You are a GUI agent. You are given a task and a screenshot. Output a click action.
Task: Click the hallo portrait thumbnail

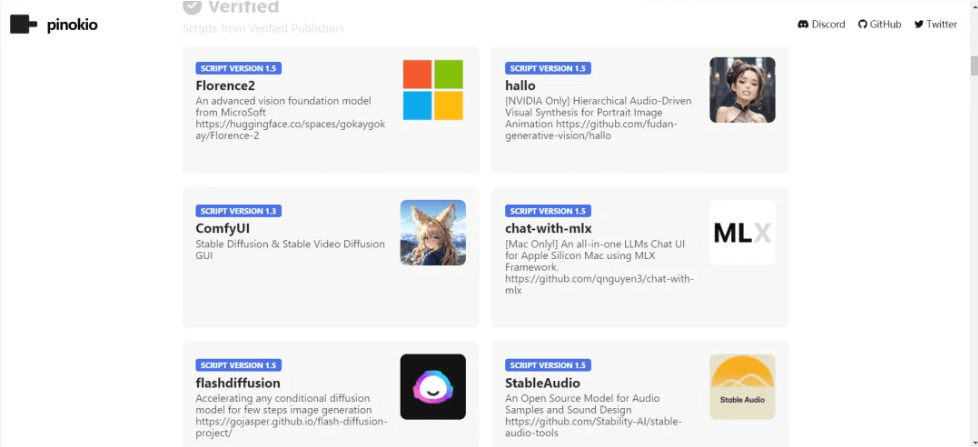(742, 90)
